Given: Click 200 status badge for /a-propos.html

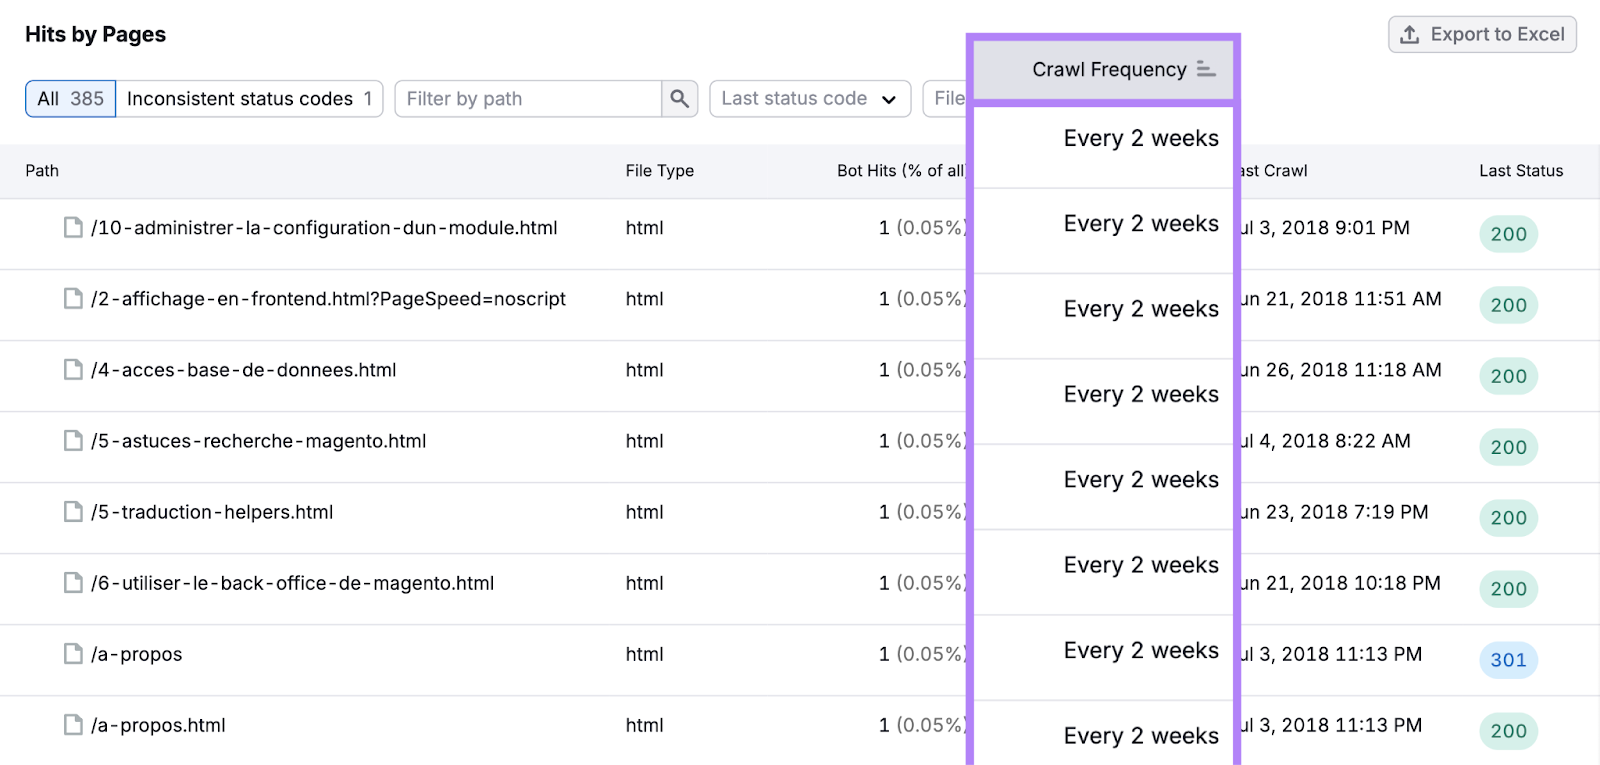Looking at the screenshot, I should click(x=1508, y=731).
